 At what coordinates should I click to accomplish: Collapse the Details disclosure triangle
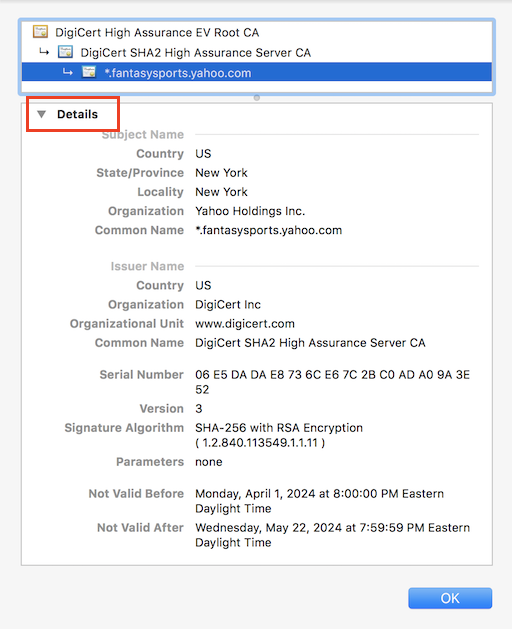point(41,114)
